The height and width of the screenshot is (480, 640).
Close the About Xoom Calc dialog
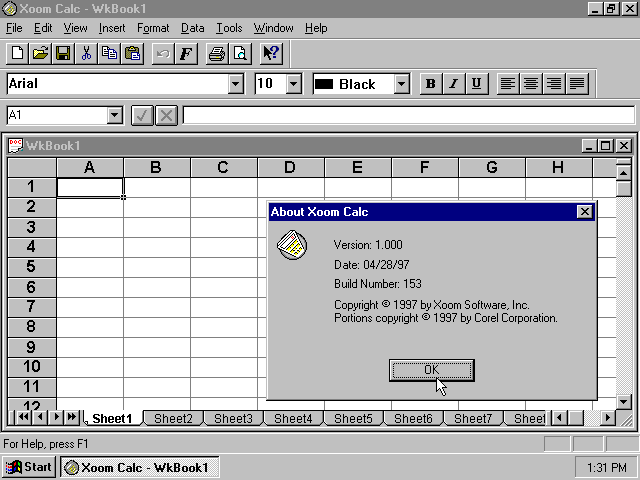(x=584, y=211)
